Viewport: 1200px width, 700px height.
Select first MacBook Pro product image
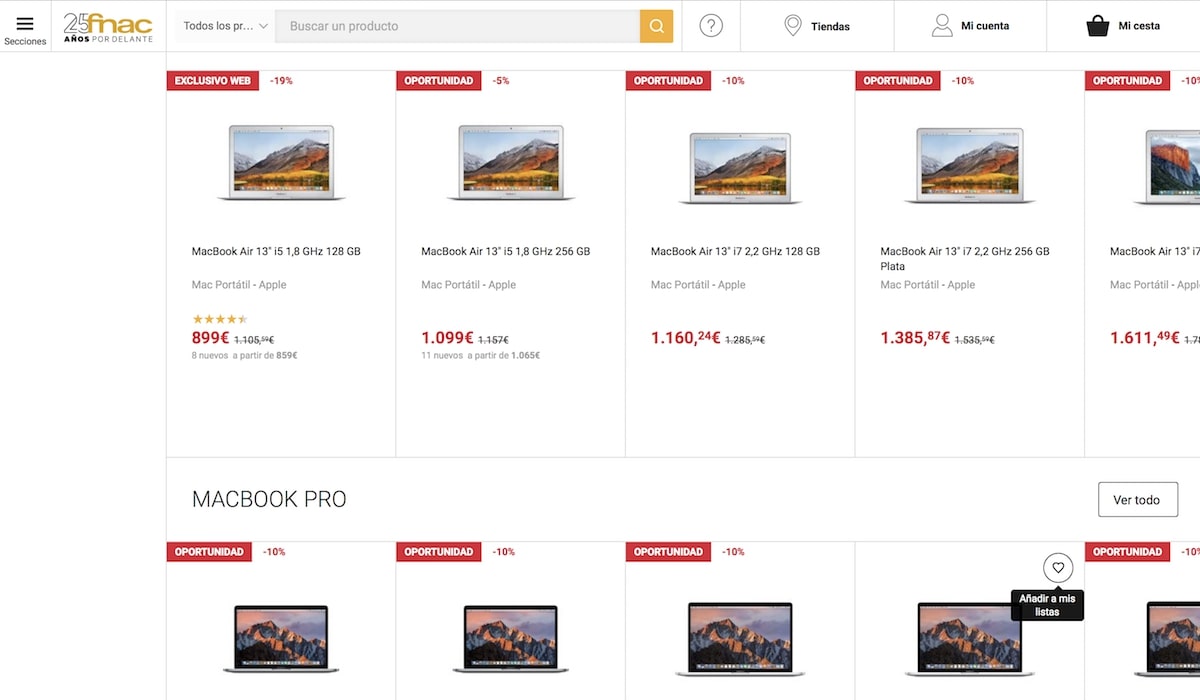tap(281, 638)
